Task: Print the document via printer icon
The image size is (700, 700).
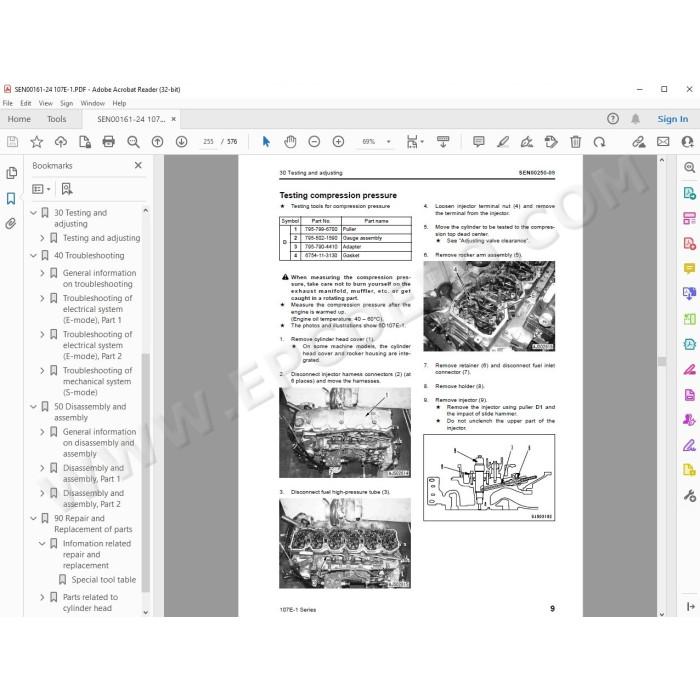Action: [x=108, y=142]
